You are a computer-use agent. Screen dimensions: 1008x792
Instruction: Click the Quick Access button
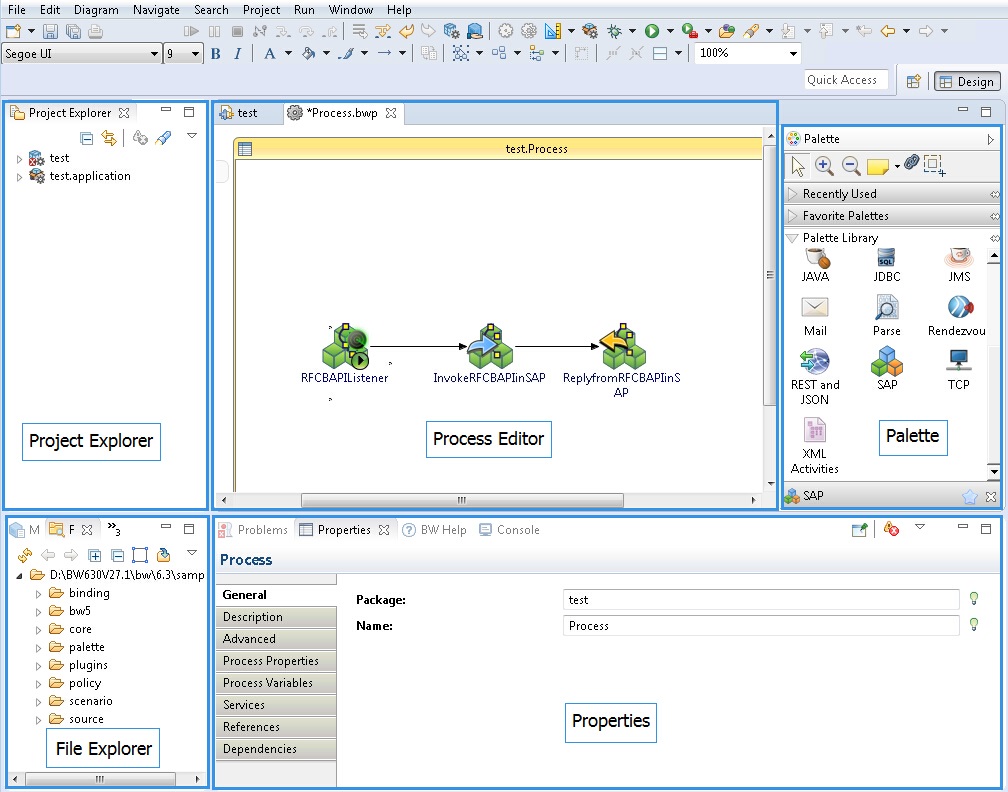(x=846, y=81)
